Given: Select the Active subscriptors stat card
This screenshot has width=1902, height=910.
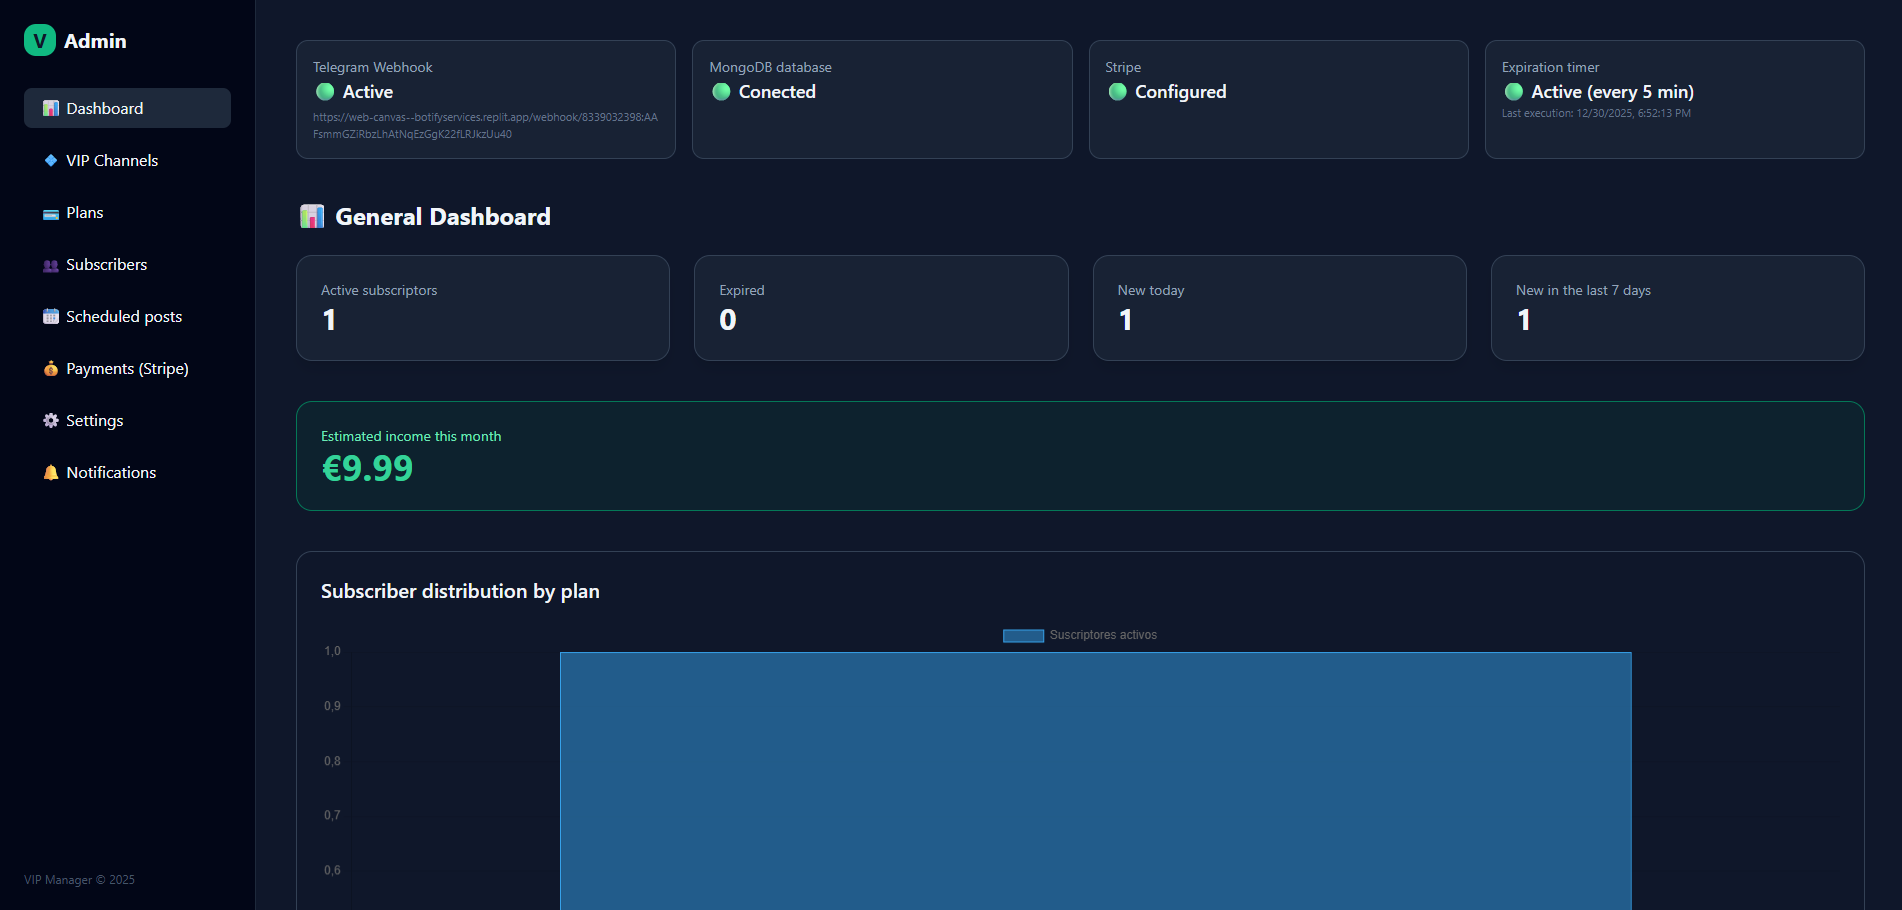Looking at the screenshot, I should click(483, 307).
